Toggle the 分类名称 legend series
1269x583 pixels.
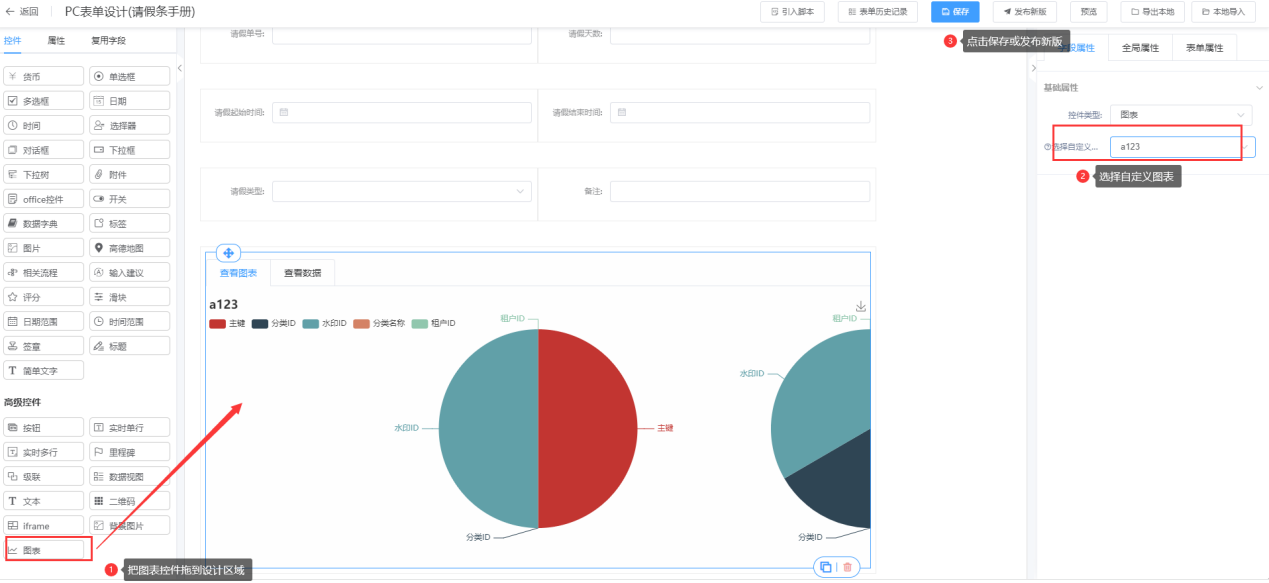[x=379, y=323]
